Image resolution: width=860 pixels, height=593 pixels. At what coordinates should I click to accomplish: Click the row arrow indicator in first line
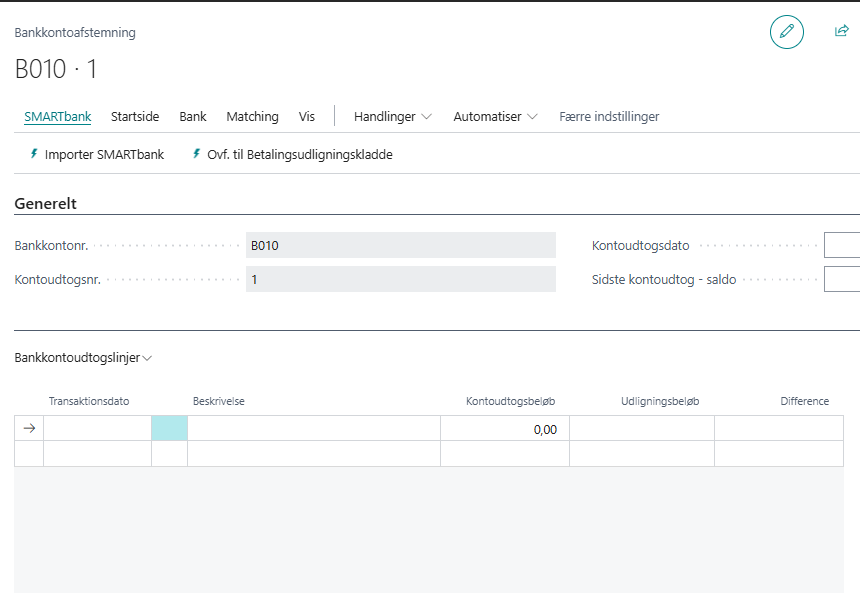[29, 428]
